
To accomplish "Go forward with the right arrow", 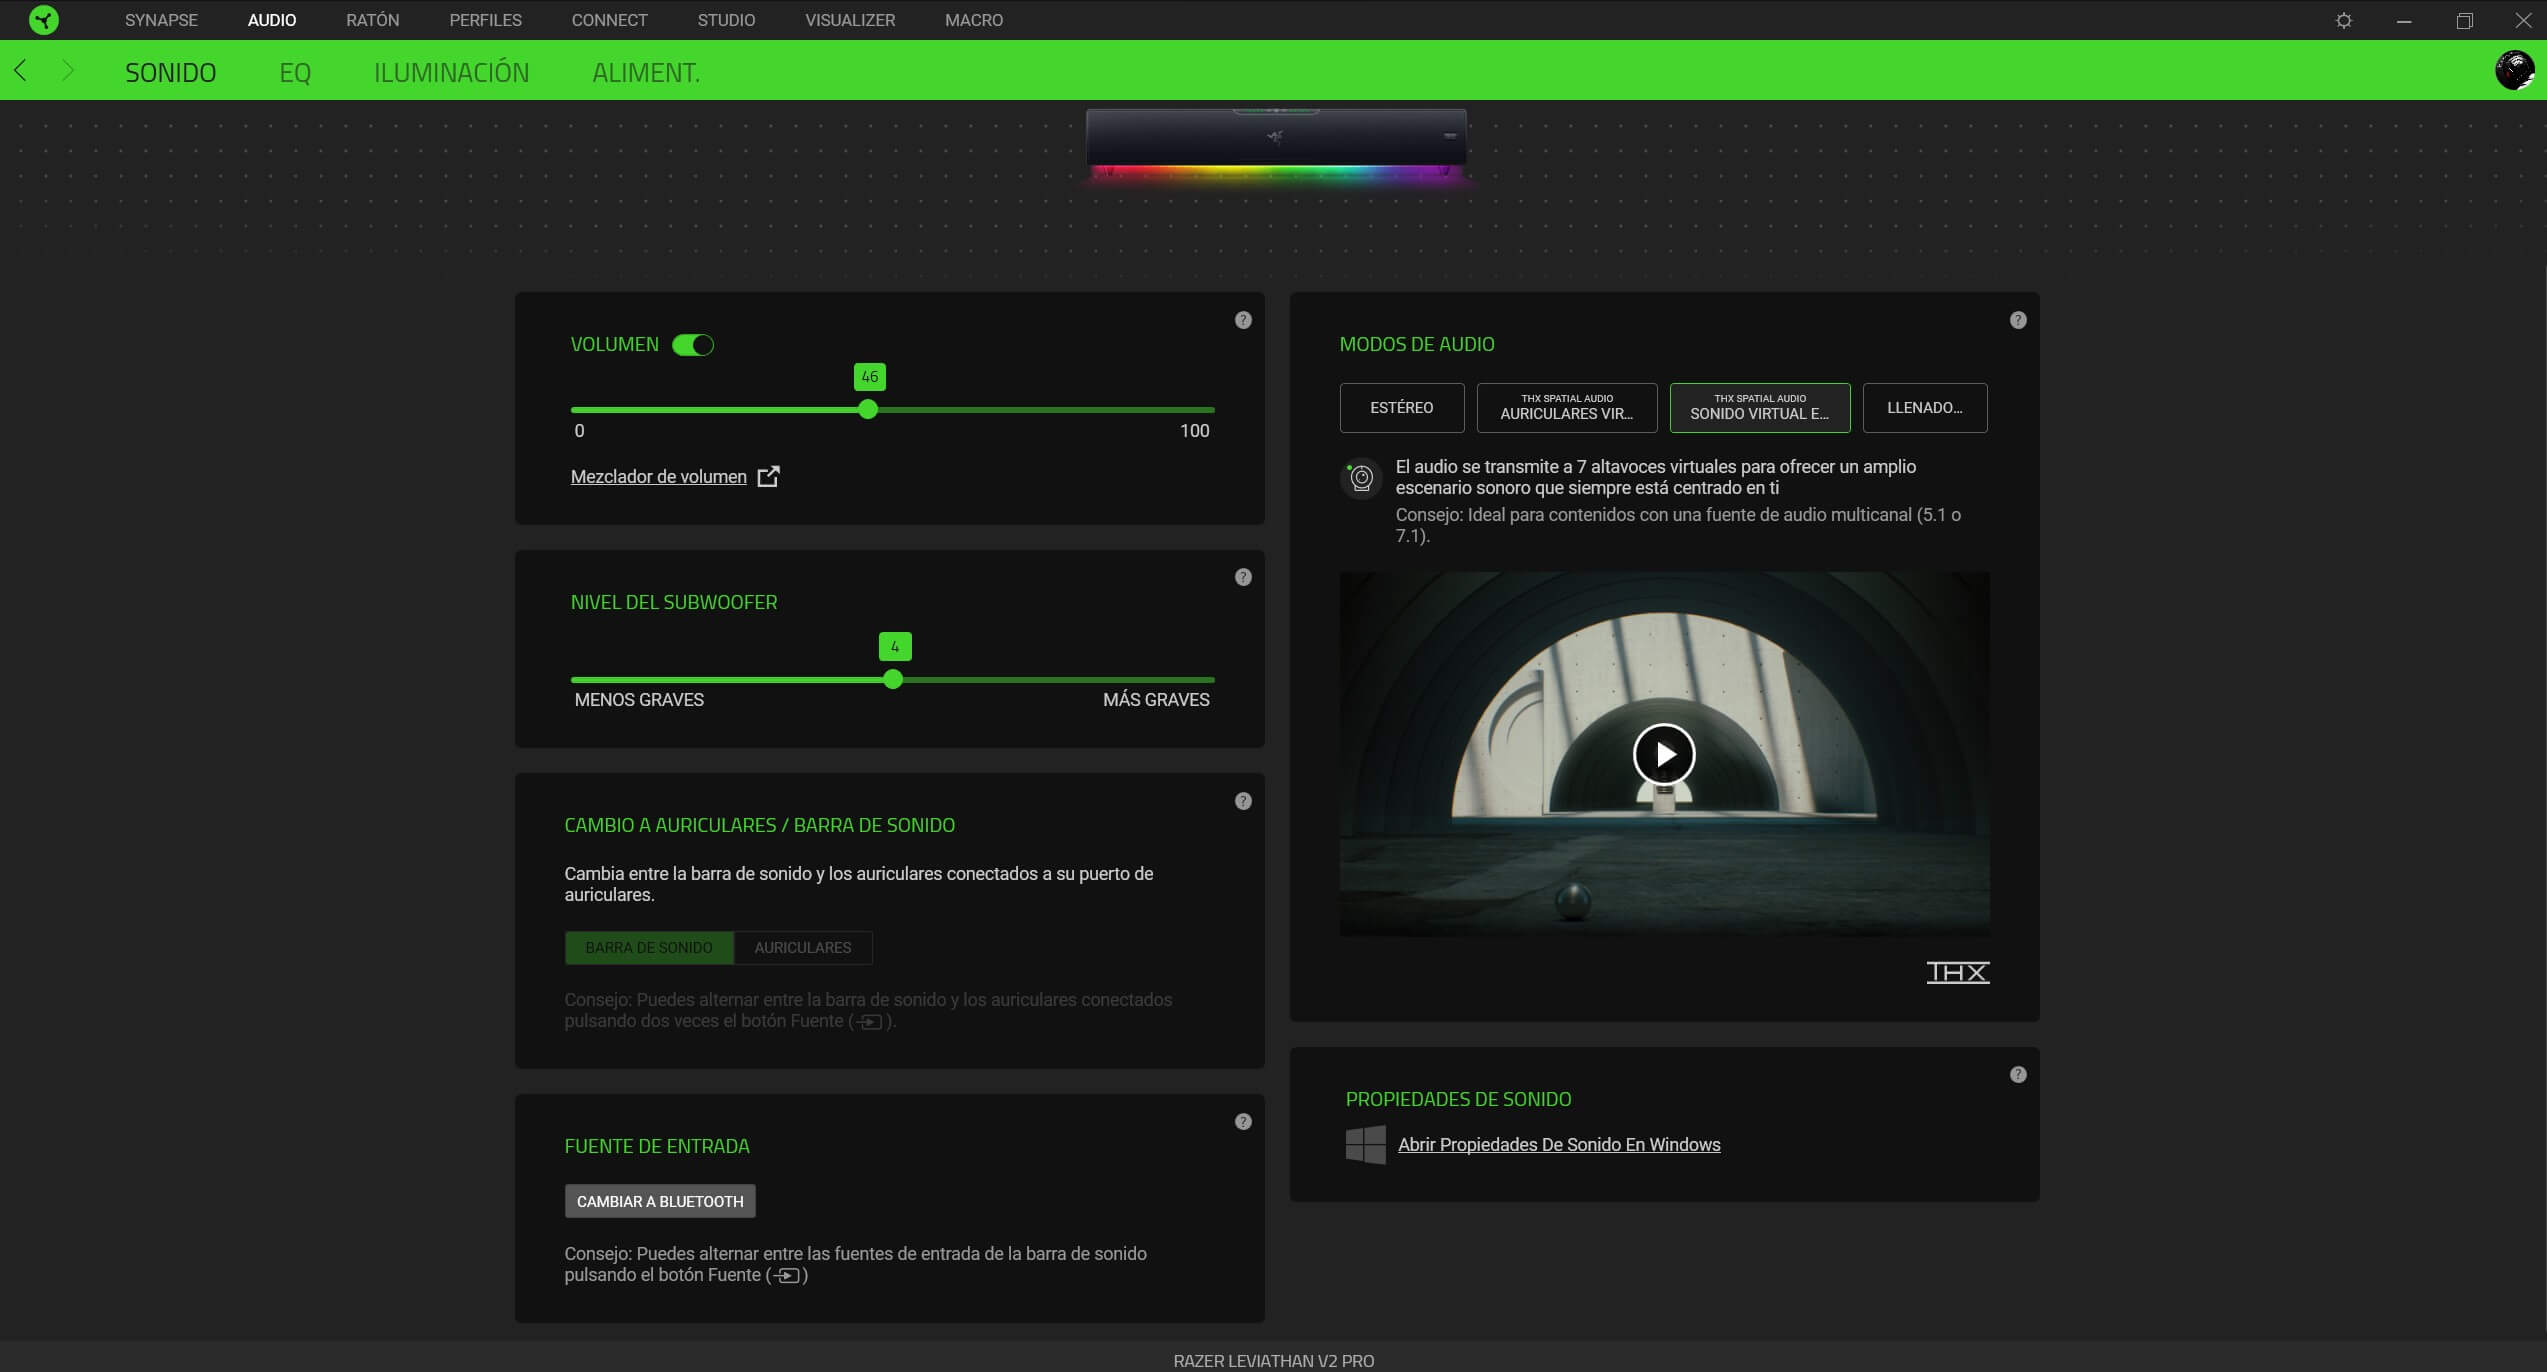I will [x=68, y=70].
